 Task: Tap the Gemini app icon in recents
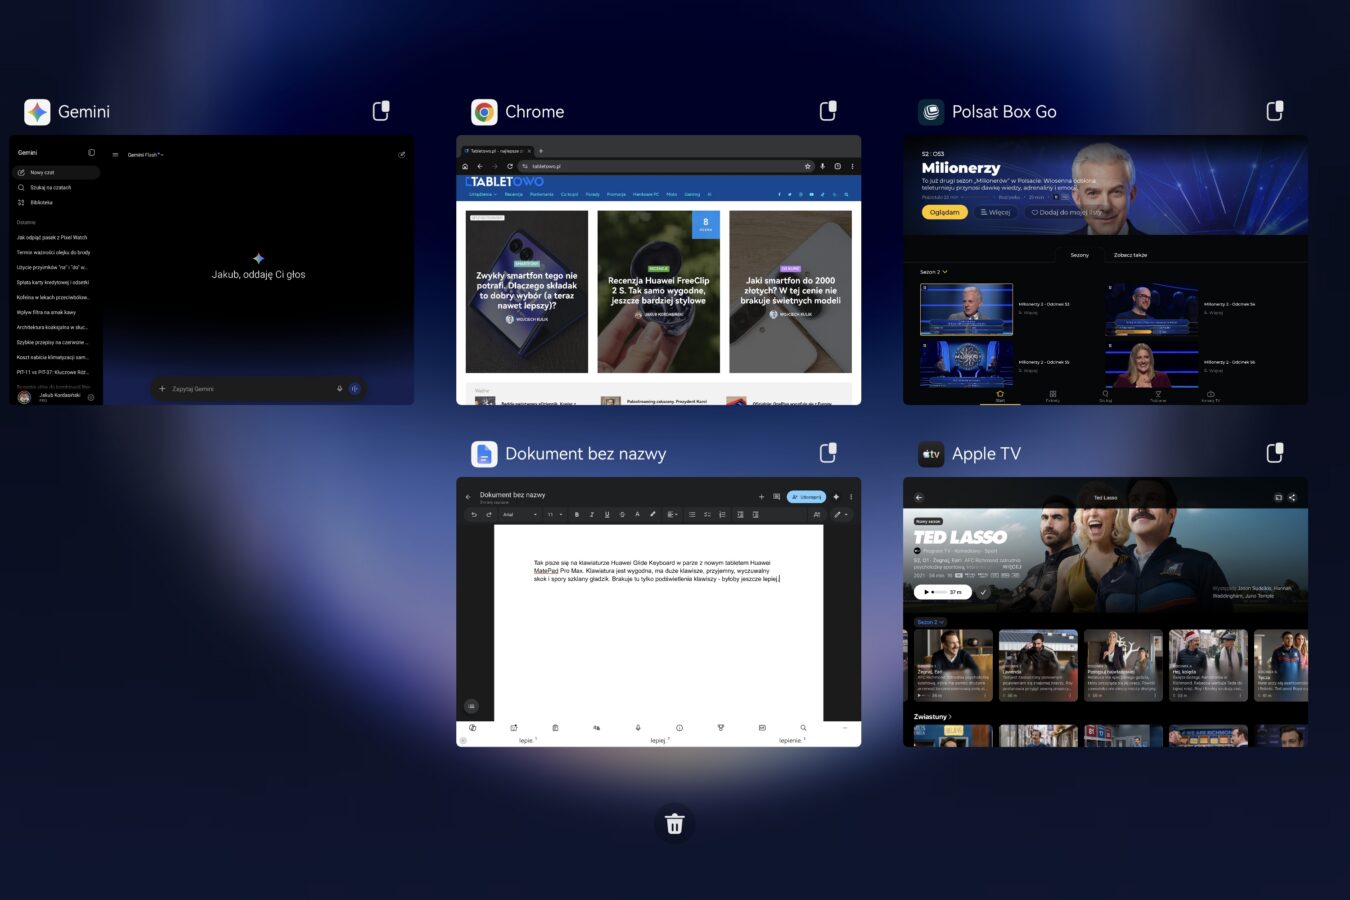[x=37, y=112]
